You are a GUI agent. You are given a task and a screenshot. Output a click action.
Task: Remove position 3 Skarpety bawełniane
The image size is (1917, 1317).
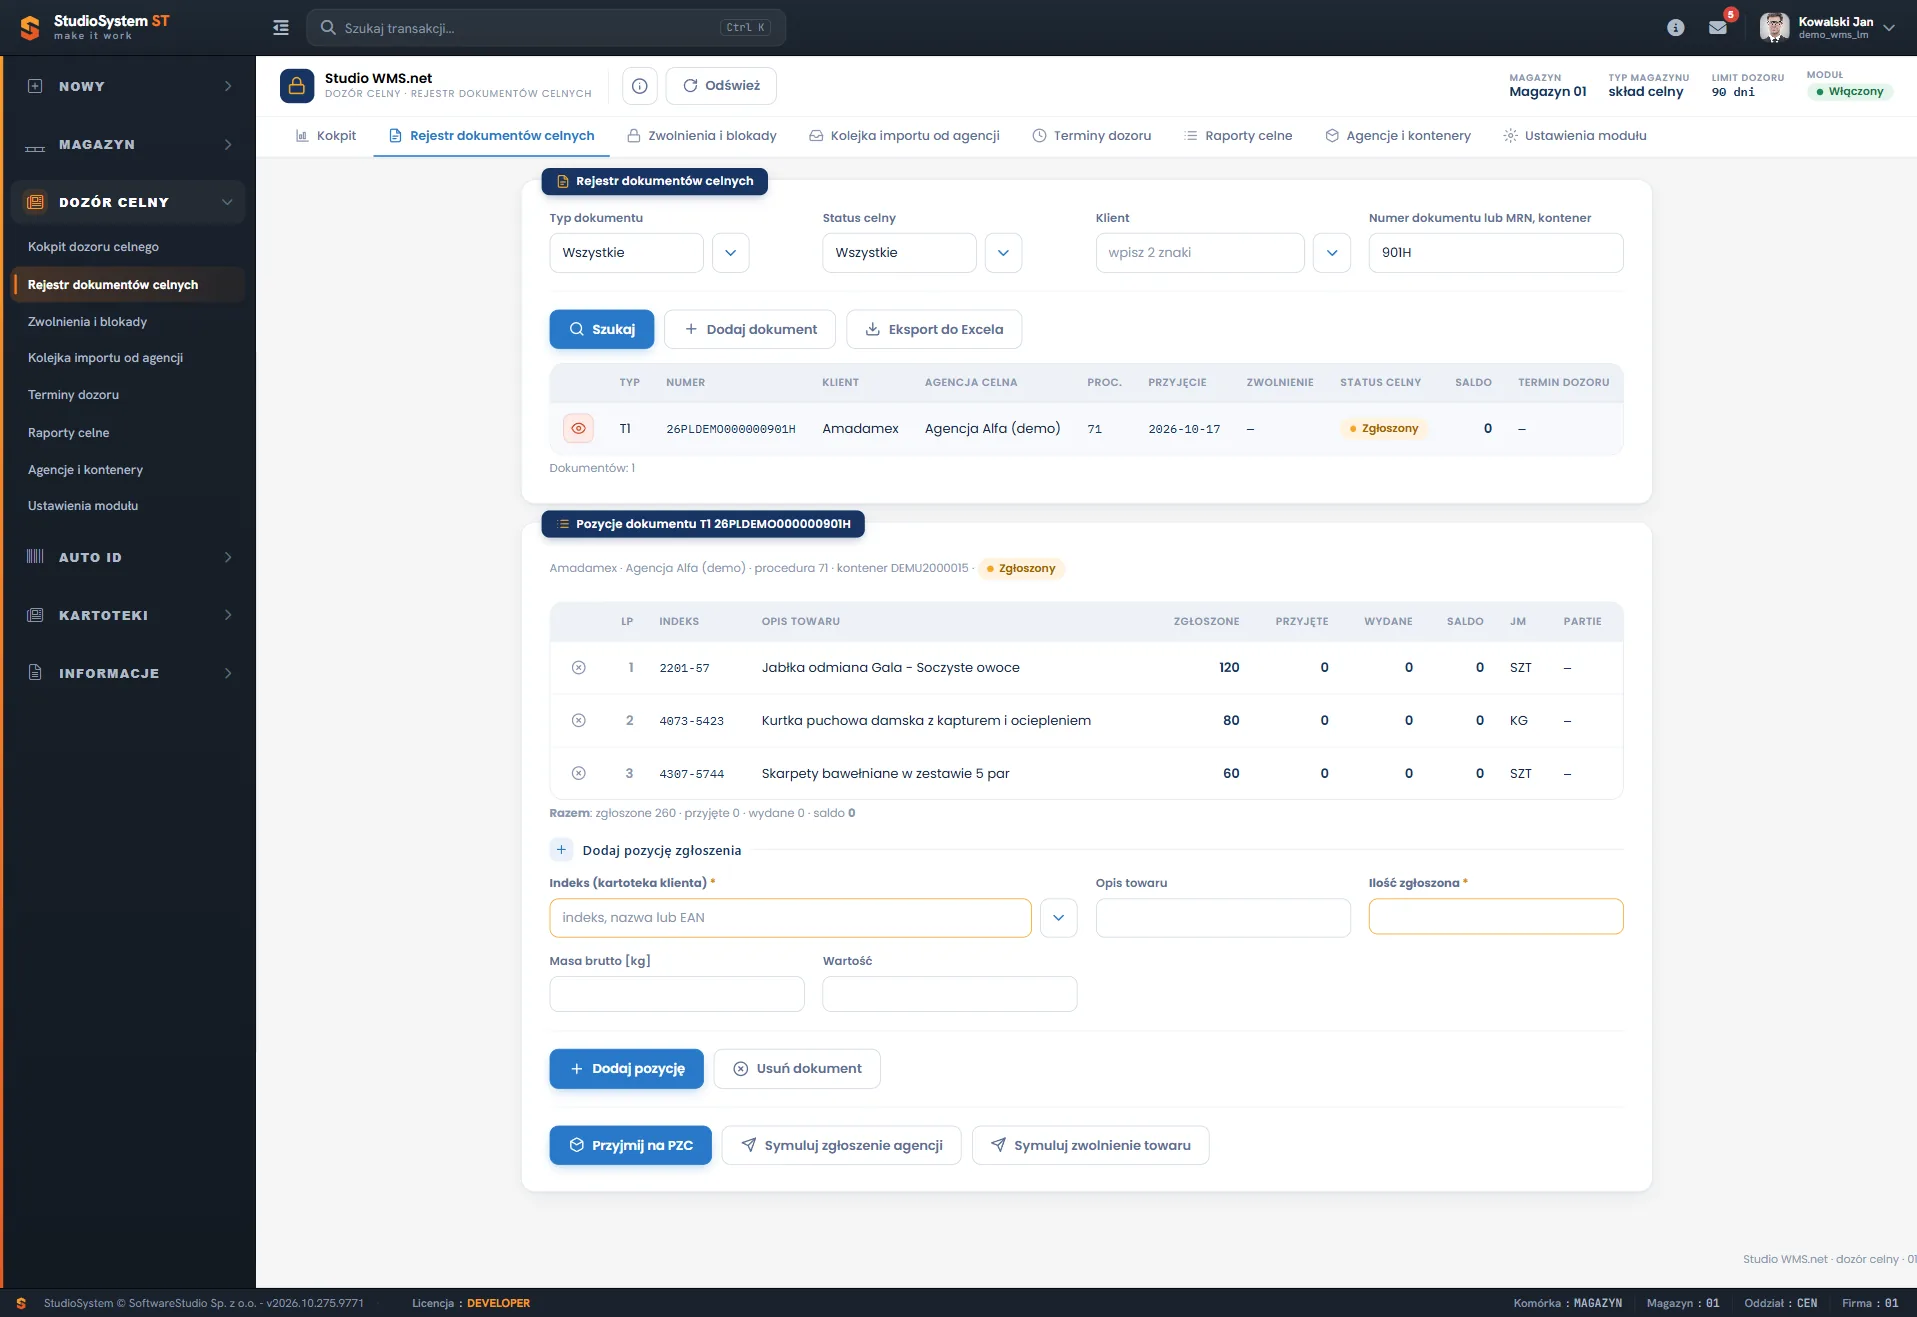tap(578, 773)
